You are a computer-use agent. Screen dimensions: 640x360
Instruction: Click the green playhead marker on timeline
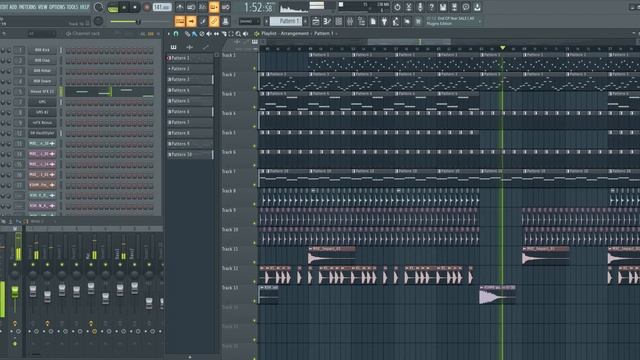pyautogui.click(x=503, y=48)
